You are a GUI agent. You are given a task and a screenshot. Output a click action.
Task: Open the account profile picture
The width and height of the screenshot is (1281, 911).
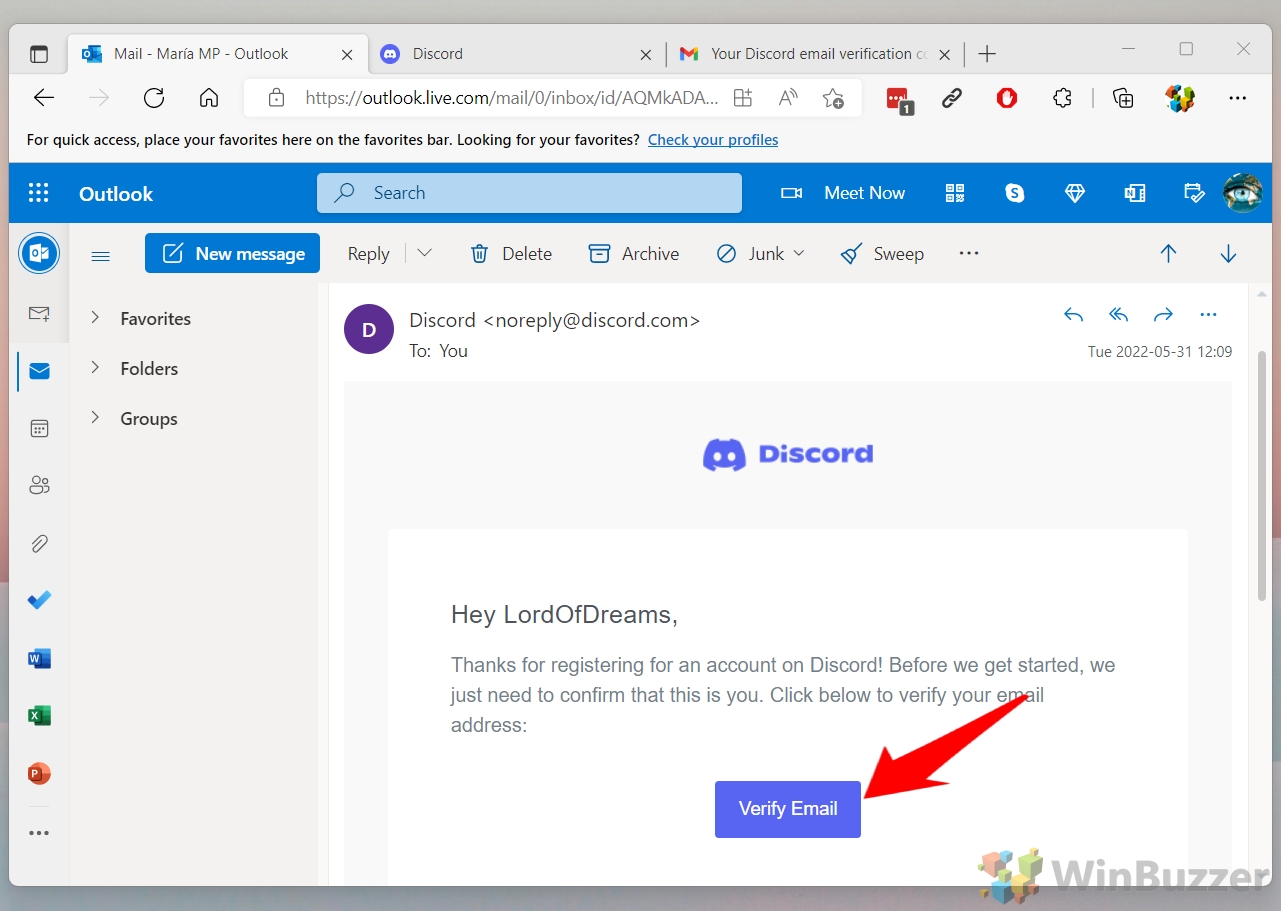click(1243, 193)
